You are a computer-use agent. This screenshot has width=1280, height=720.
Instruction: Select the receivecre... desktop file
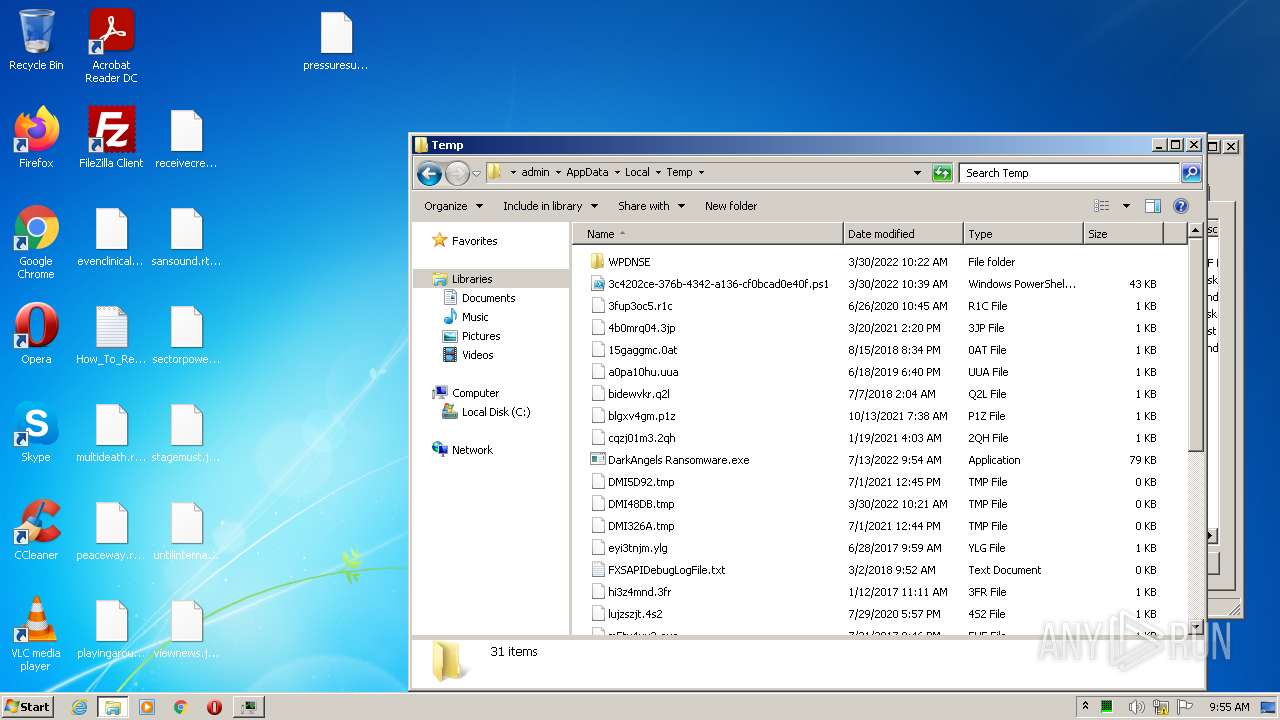[186, 138]
